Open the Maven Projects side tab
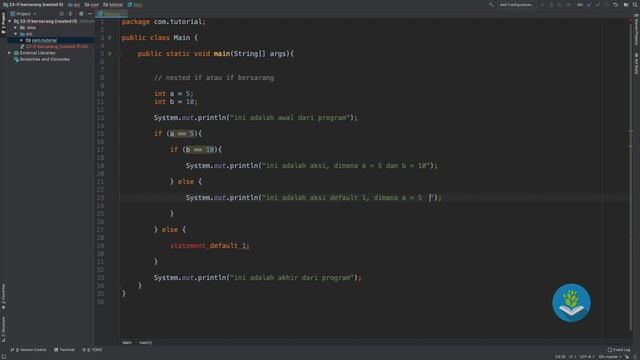Screen dimensions: 640x360 coord(636,29)
